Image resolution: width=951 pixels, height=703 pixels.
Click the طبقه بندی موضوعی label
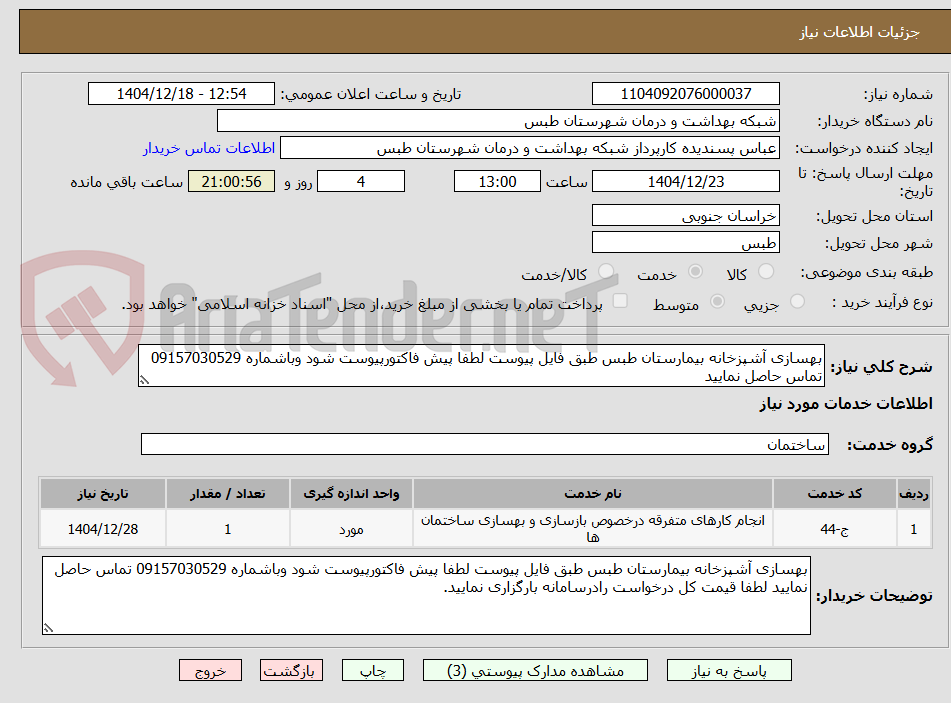pos(867,272)
